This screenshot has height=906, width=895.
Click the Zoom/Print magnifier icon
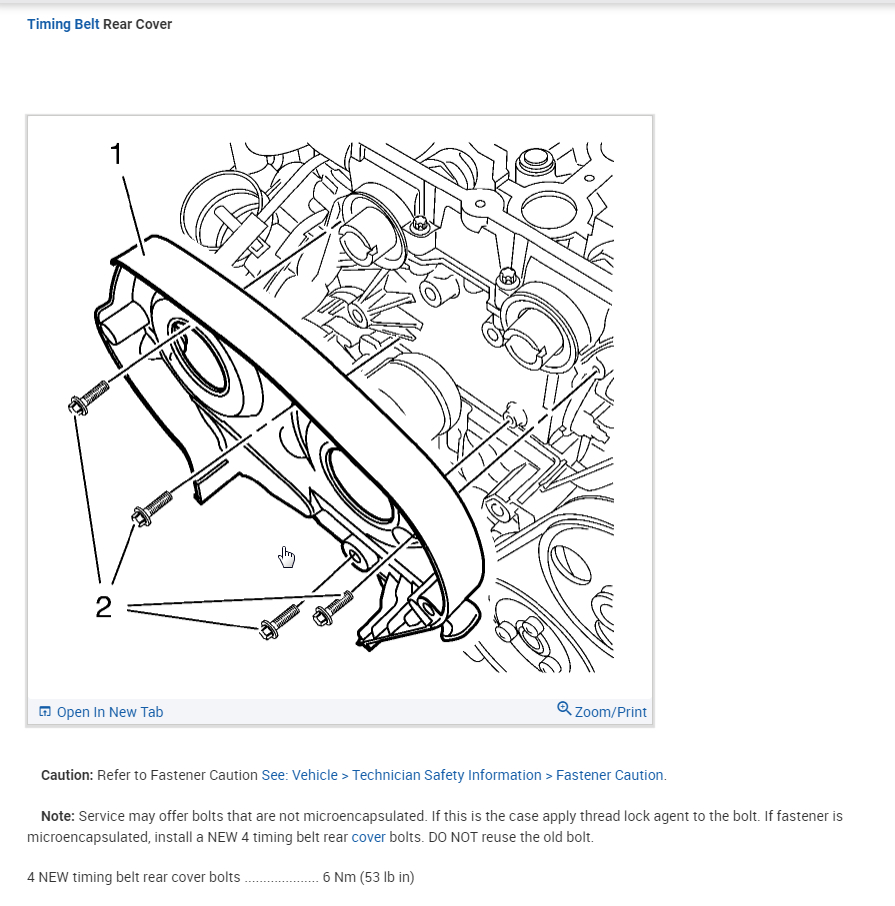coord(564,708)
